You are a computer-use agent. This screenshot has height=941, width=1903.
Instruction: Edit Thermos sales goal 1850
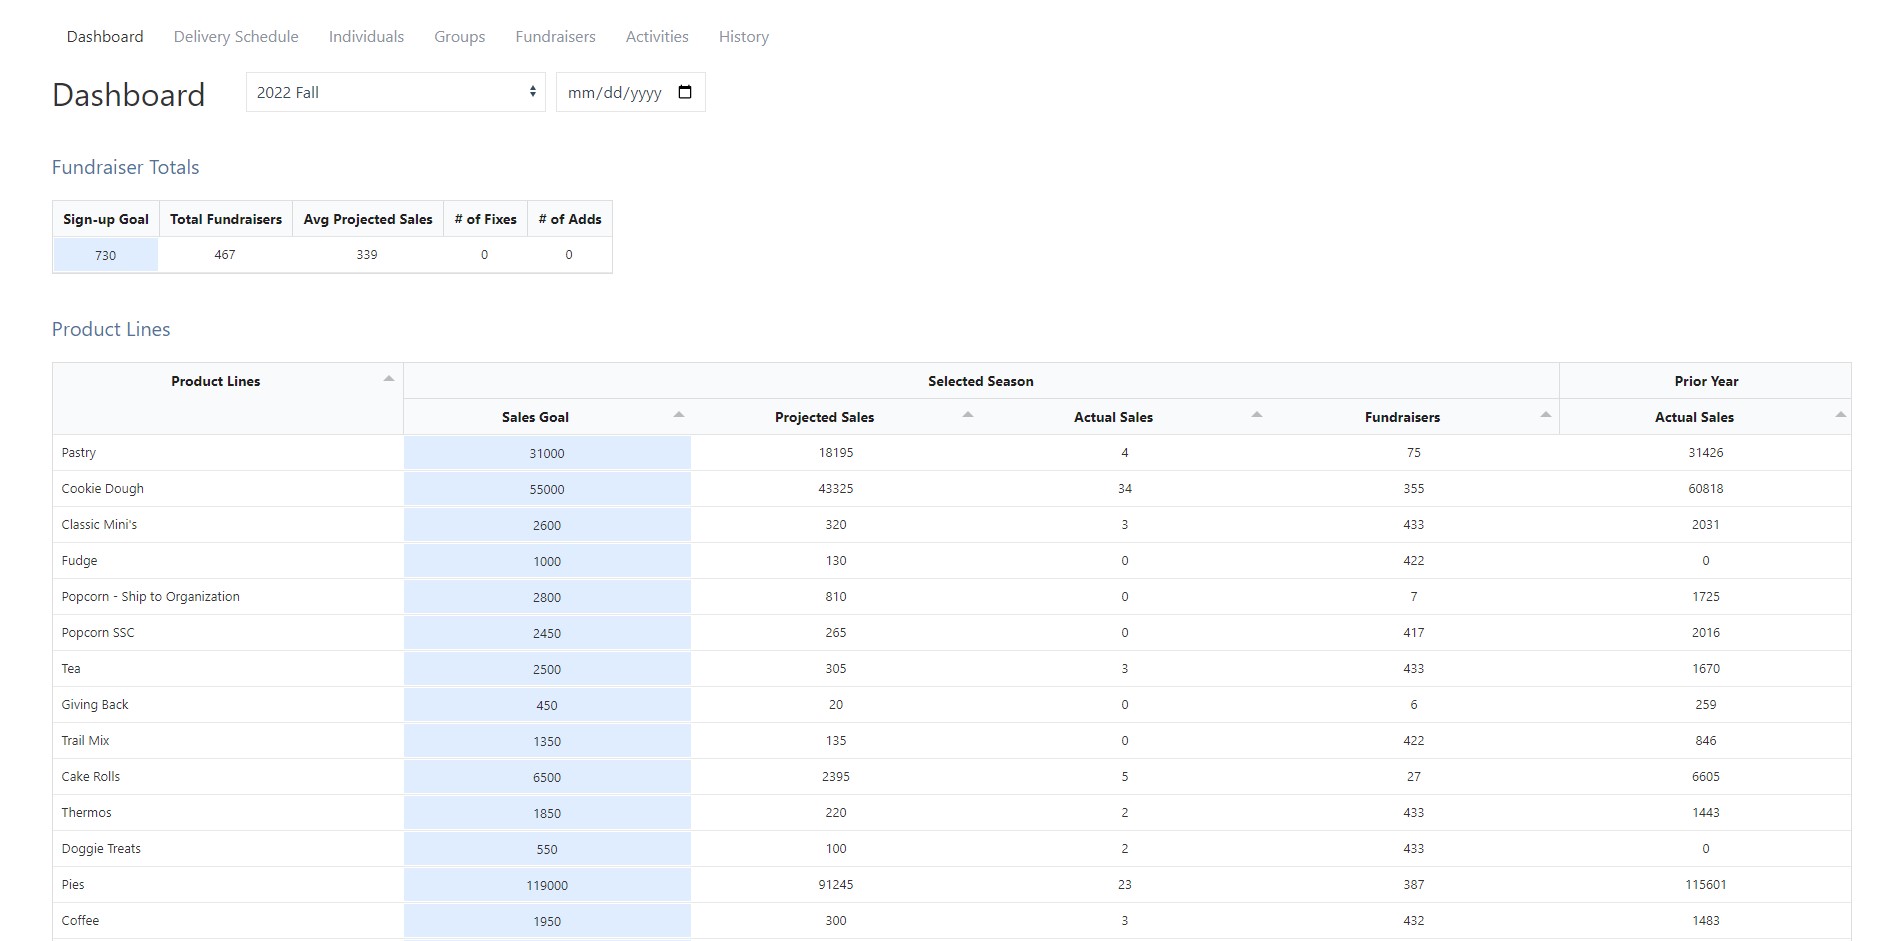547,813
